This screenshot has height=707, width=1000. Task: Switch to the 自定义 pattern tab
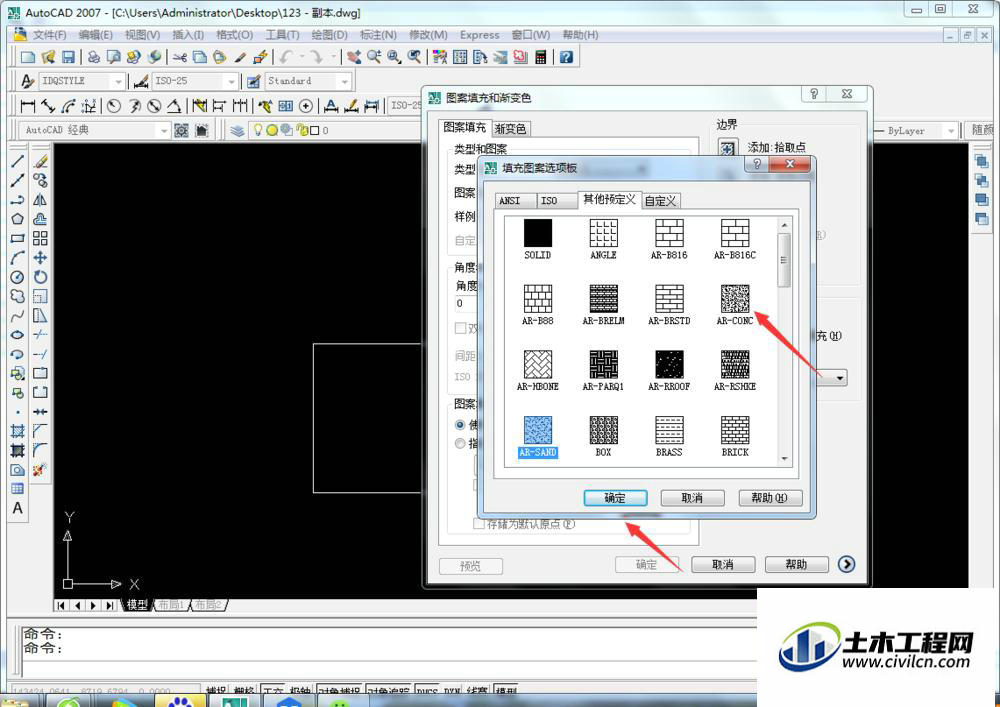[x=660, y=201]
